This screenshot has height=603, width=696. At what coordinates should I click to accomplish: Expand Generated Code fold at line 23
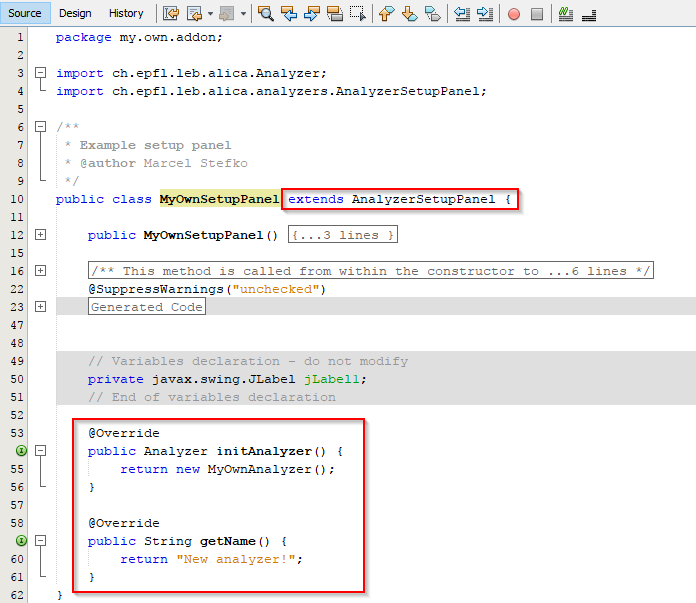pyautogui.click(x=40, y=306)
